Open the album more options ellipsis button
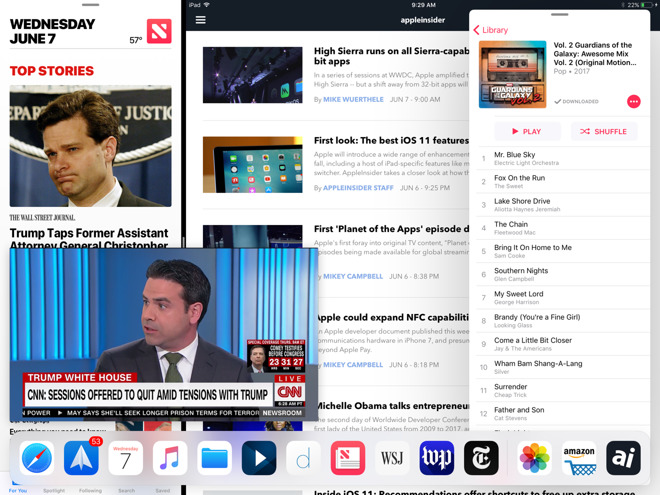Screen dimensions: 660x495 point(633,101)
